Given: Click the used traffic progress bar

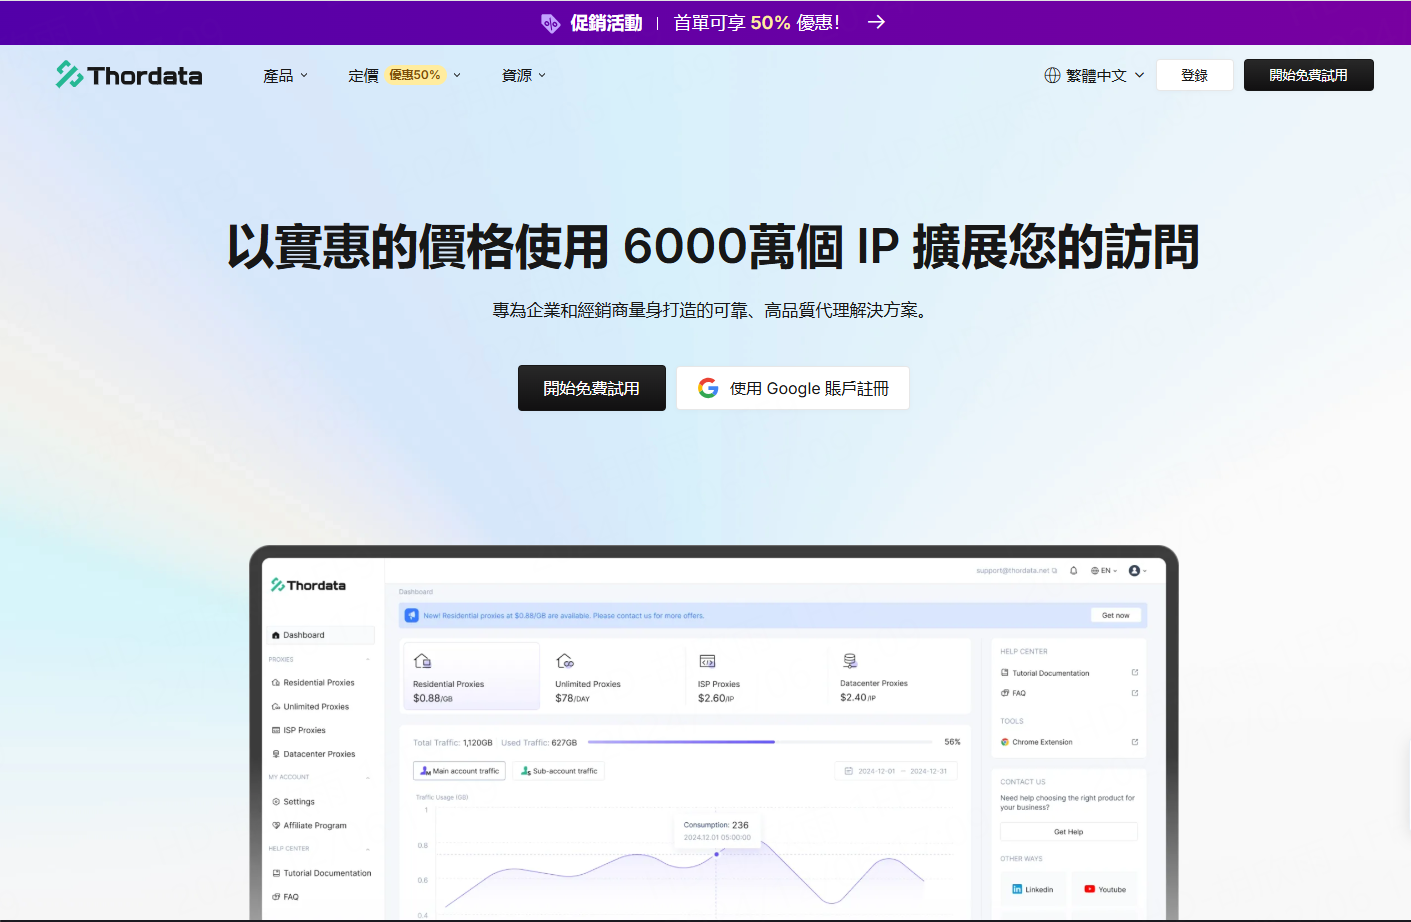Looking at the screenshot, I should [761, 742].
